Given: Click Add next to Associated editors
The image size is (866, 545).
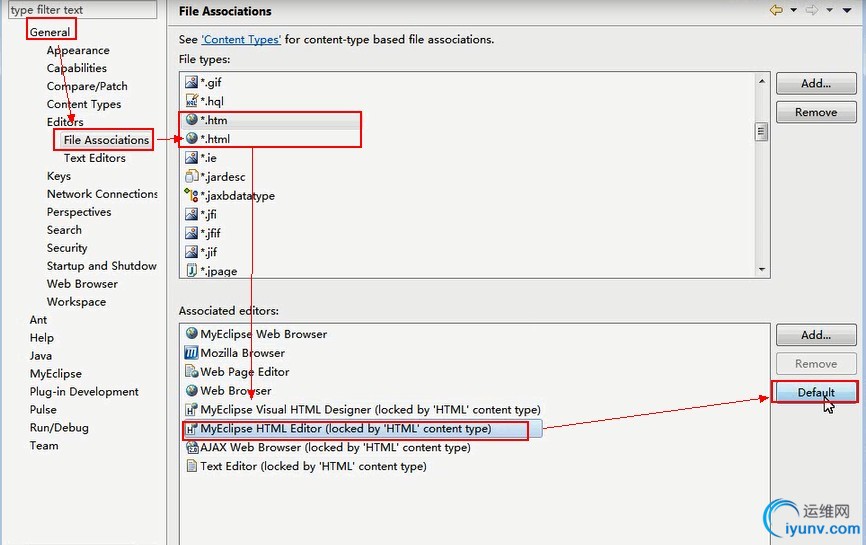Looking at the screenshot, I should tap(816, 335).
